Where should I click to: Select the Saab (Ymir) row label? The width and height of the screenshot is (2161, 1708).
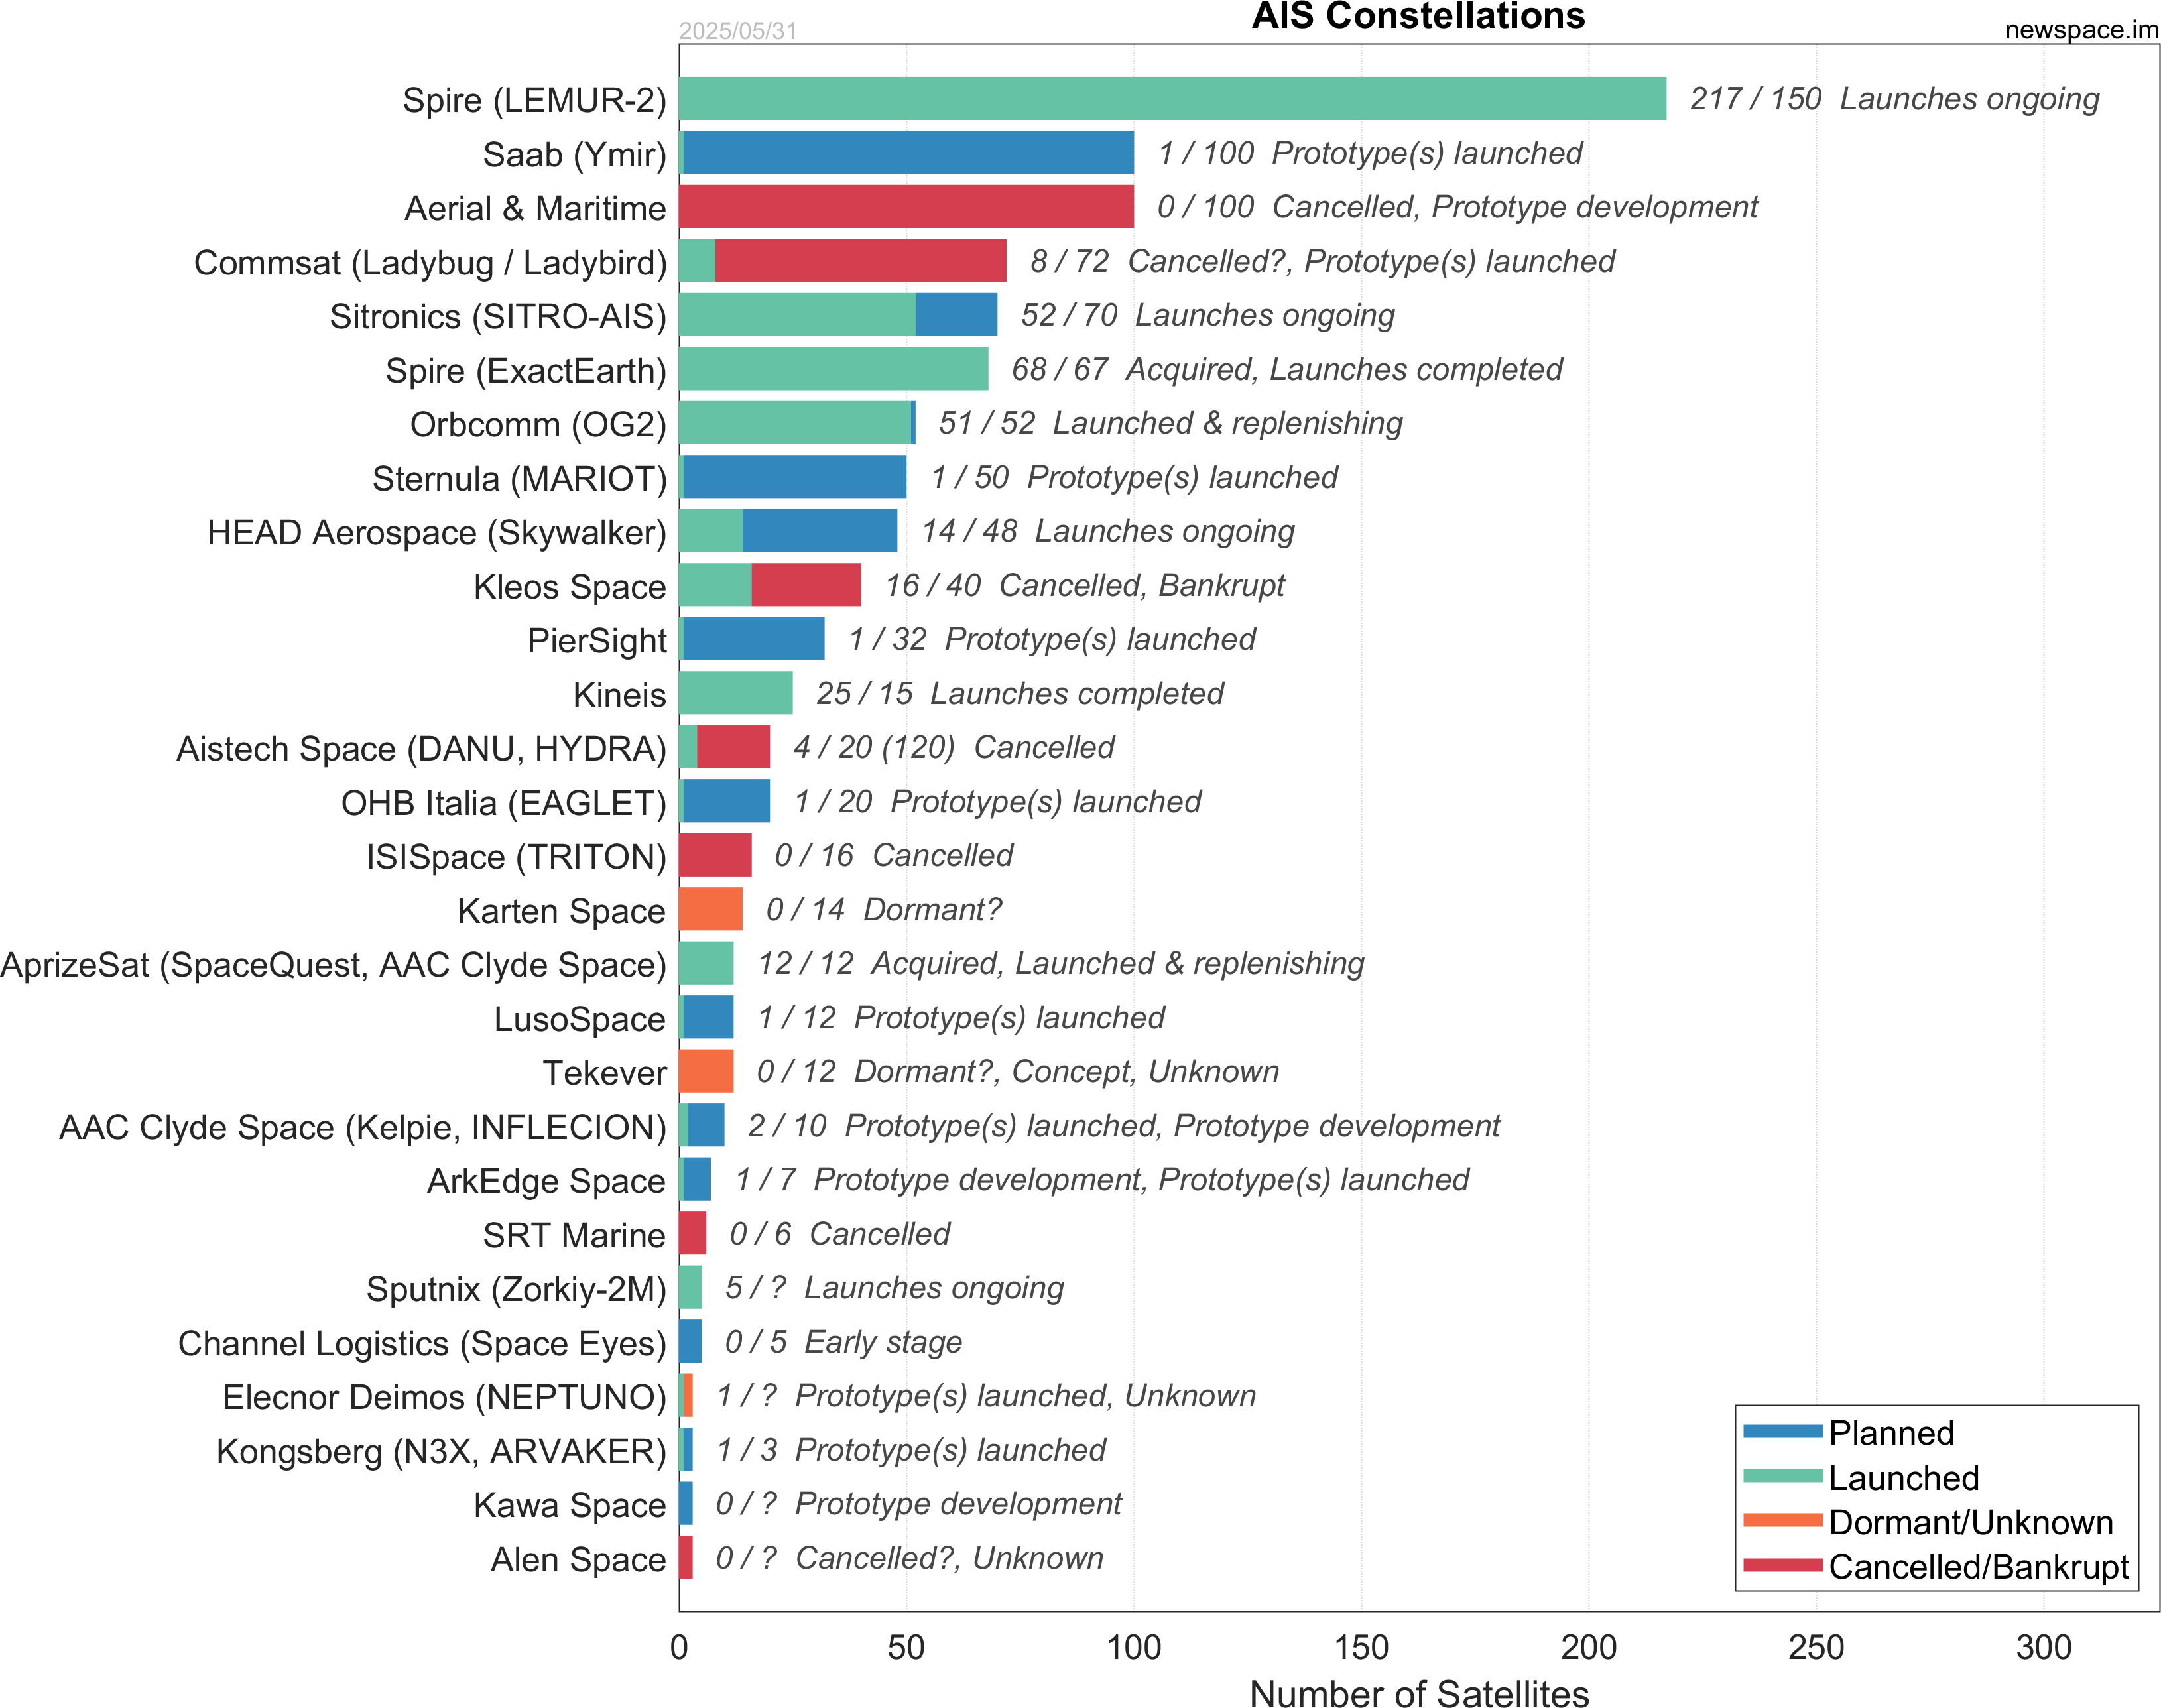click(574, 154)
